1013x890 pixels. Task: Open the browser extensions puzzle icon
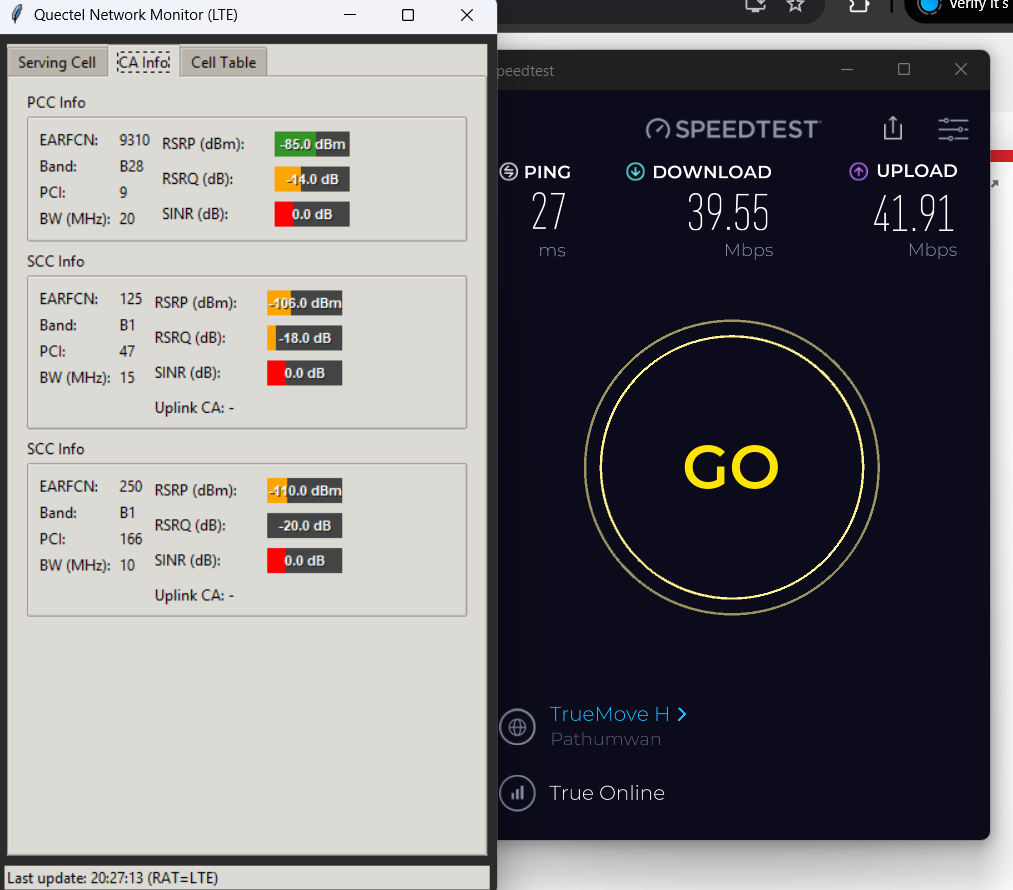858,5
